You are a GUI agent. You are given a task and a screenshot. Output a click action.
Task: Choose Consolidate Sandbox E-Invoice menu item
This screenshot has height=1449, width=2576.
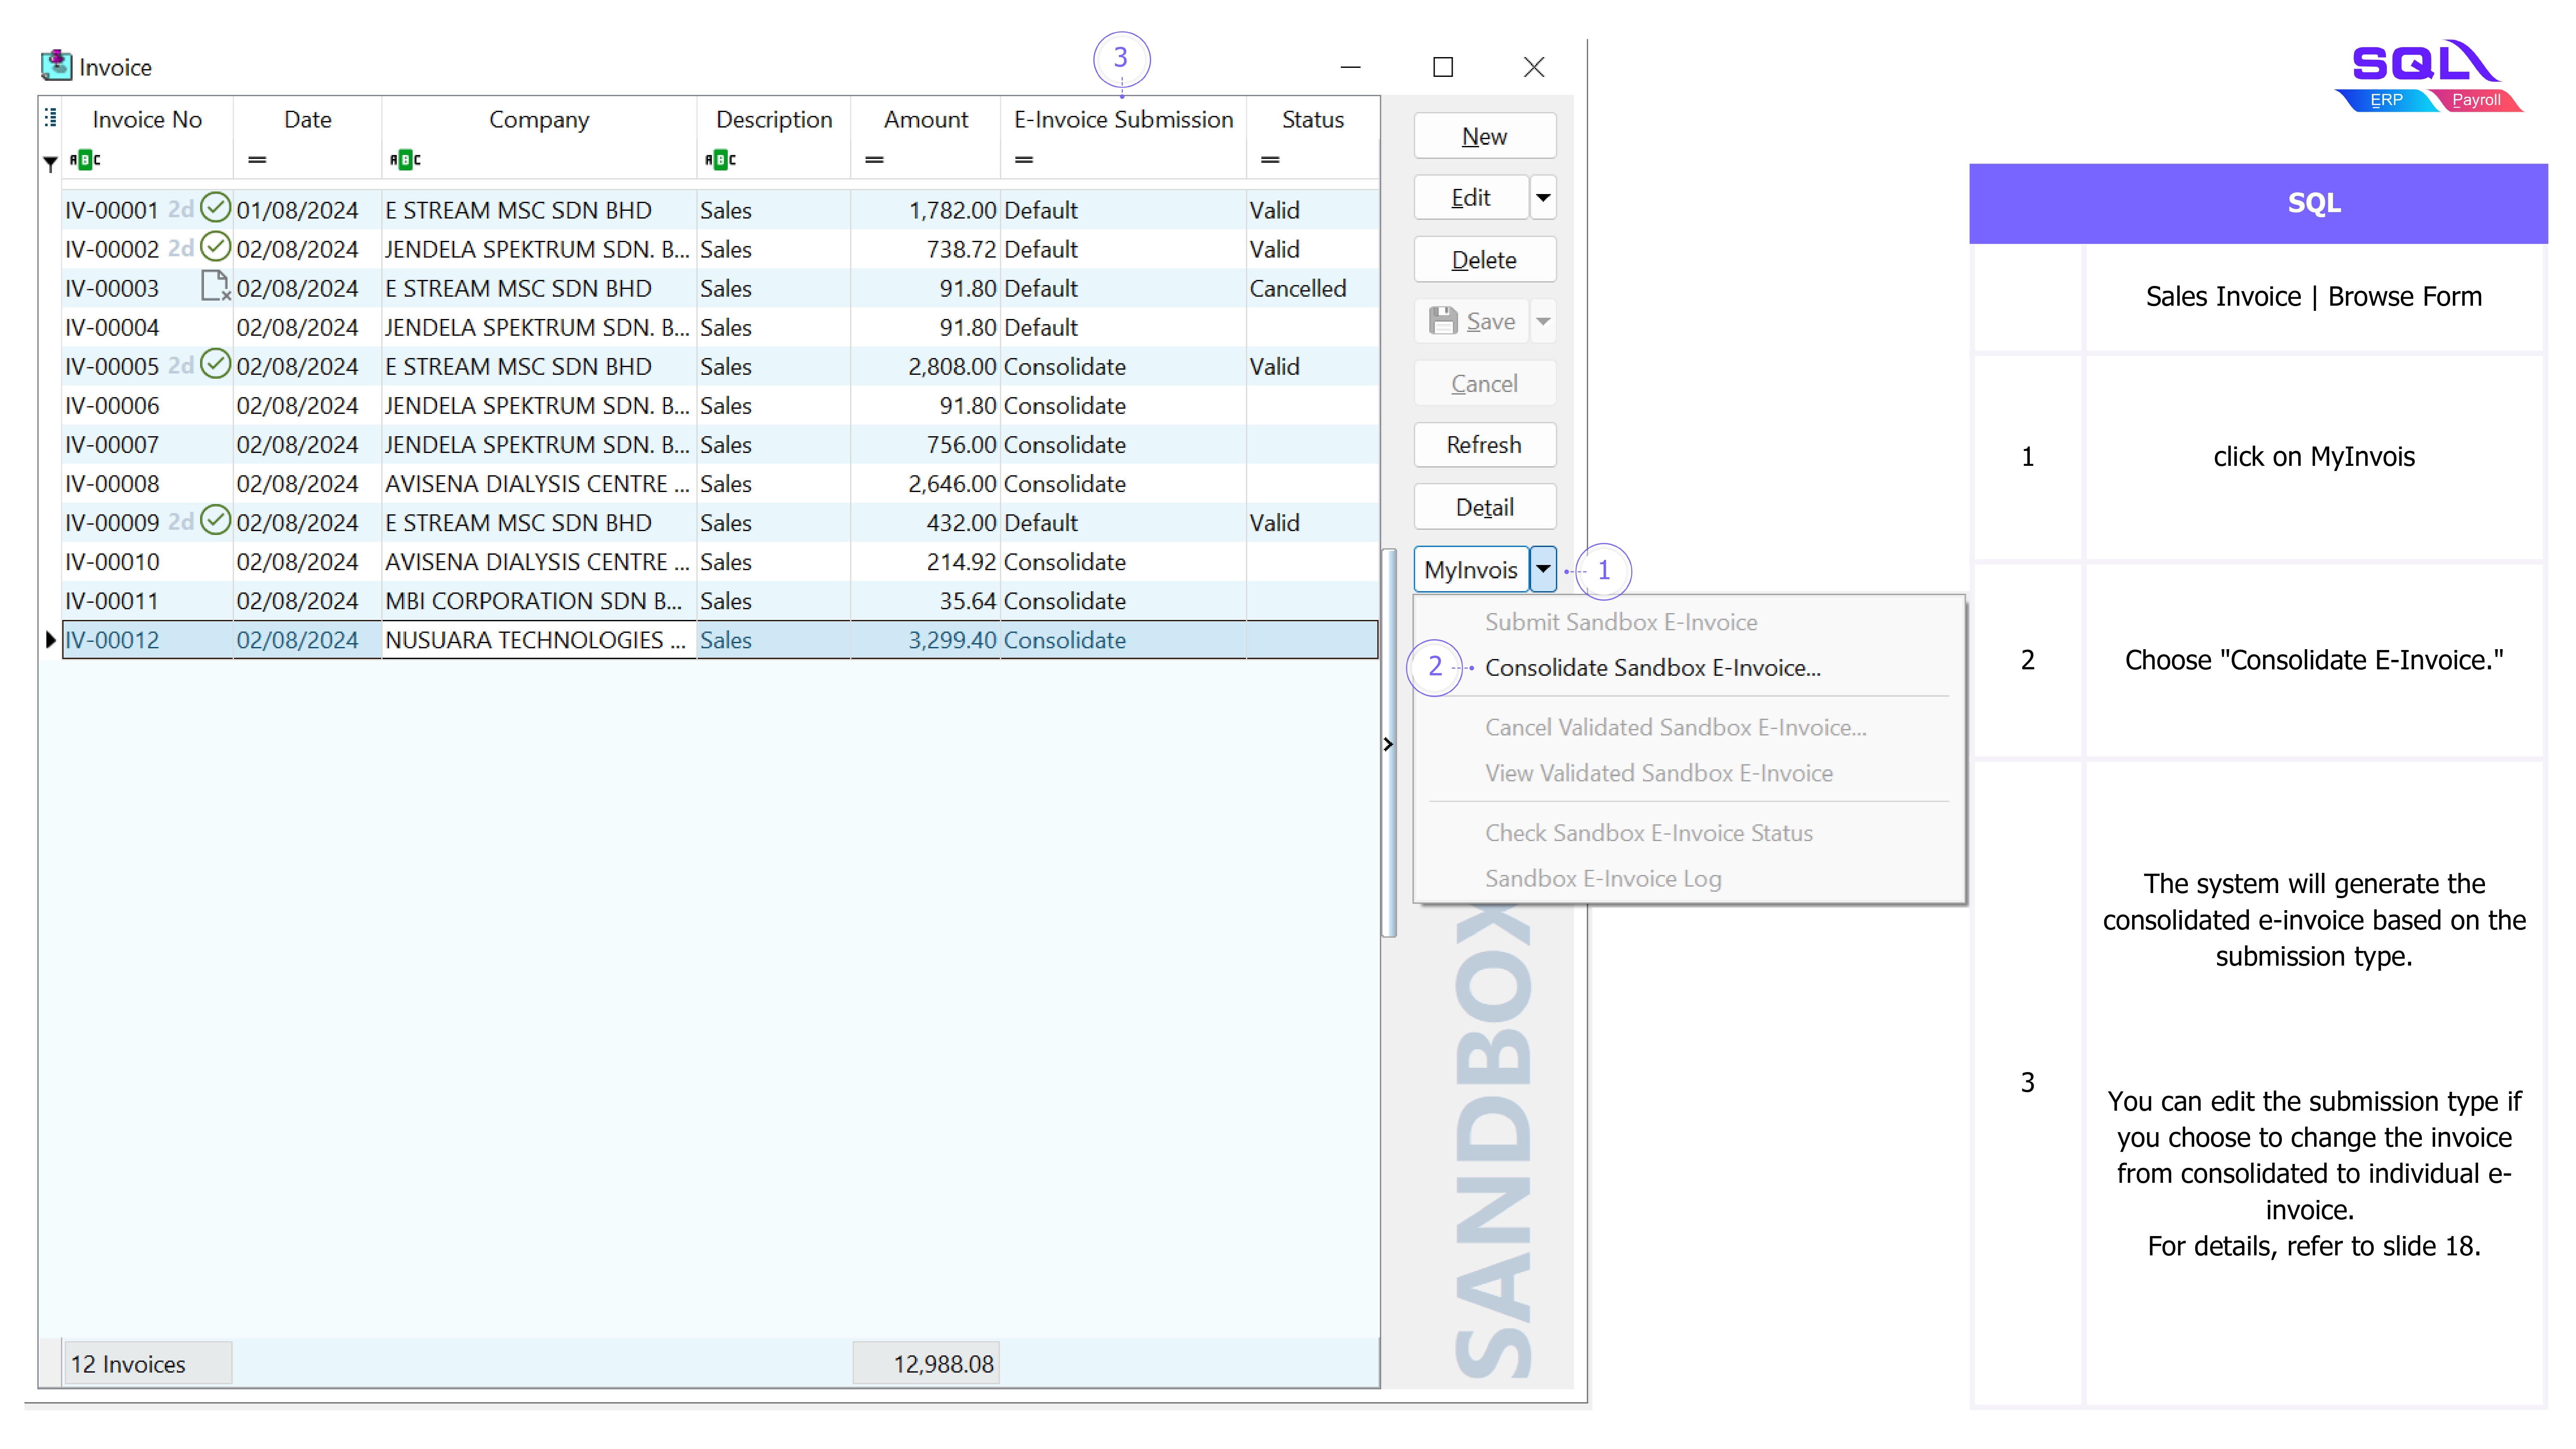click(x=1652, y=667)
